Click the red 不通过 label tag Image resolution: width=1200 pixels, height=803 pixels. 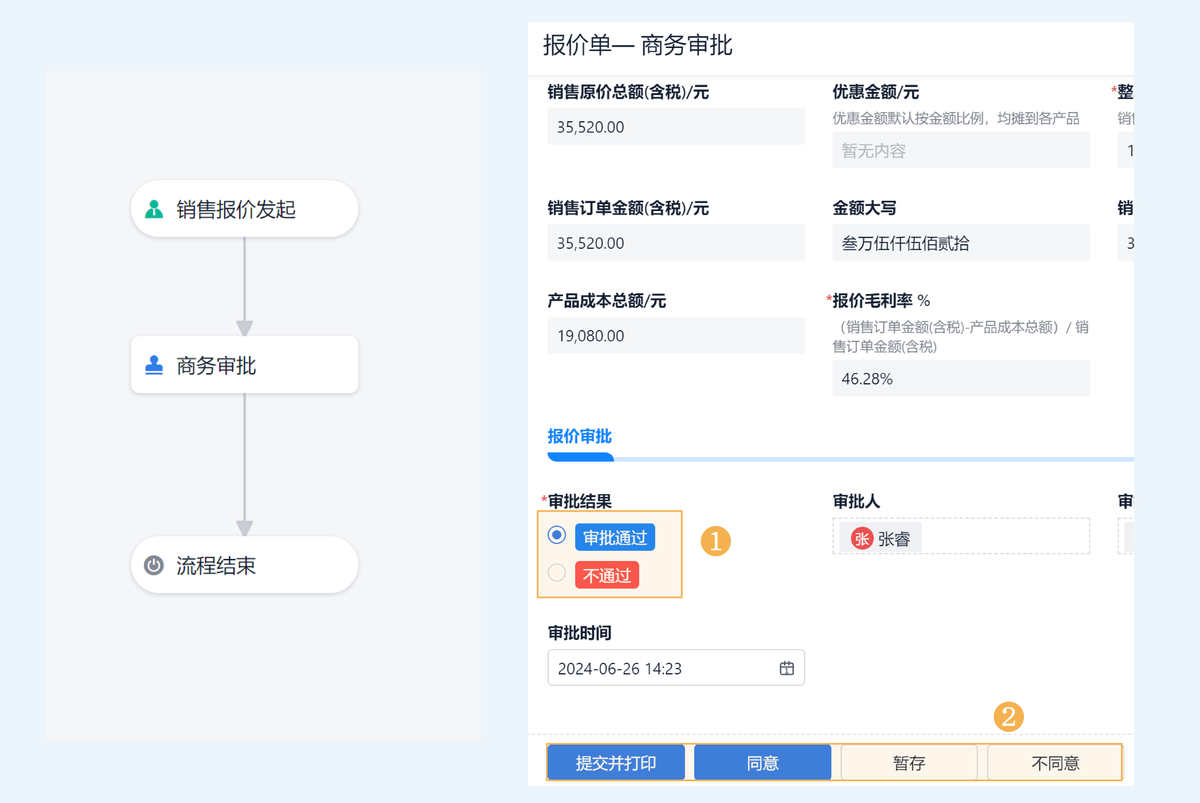coord(607,575)
